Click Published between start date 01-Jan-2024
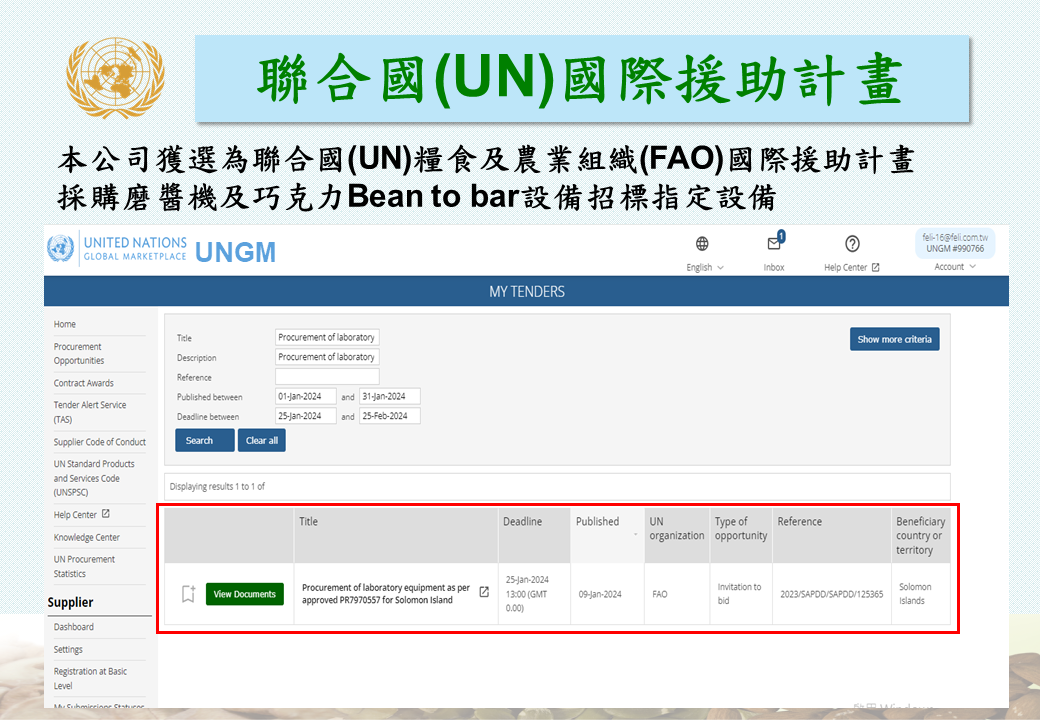The width and height of the screenshot is (1040, 720). (x=305, y=396)
